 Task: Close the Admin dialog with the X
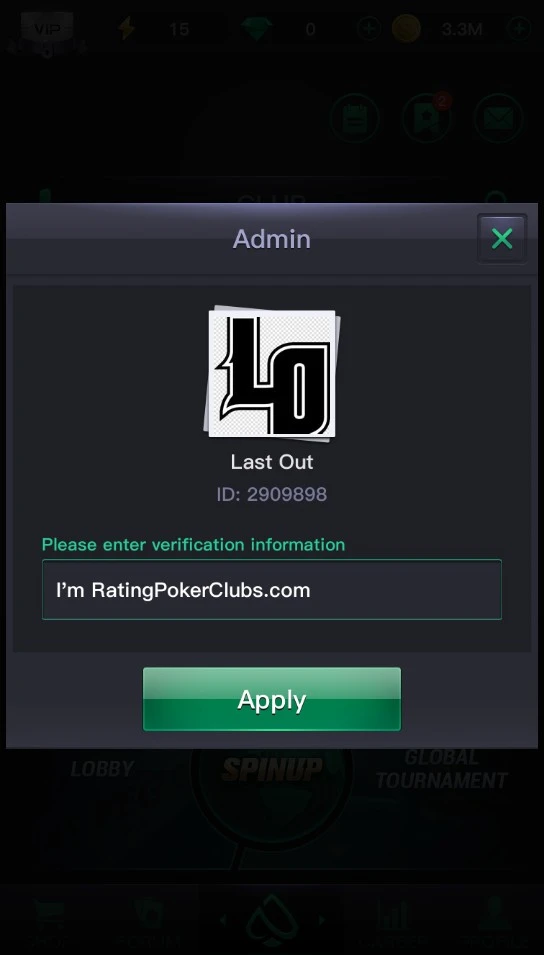tap(501, 239)
